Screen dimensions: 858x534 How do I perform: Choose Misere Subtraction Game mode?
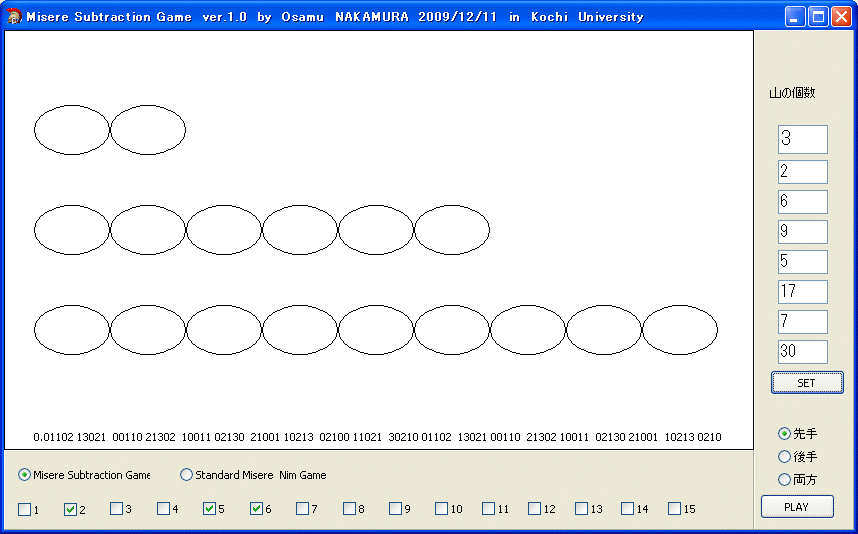(84, 475)
